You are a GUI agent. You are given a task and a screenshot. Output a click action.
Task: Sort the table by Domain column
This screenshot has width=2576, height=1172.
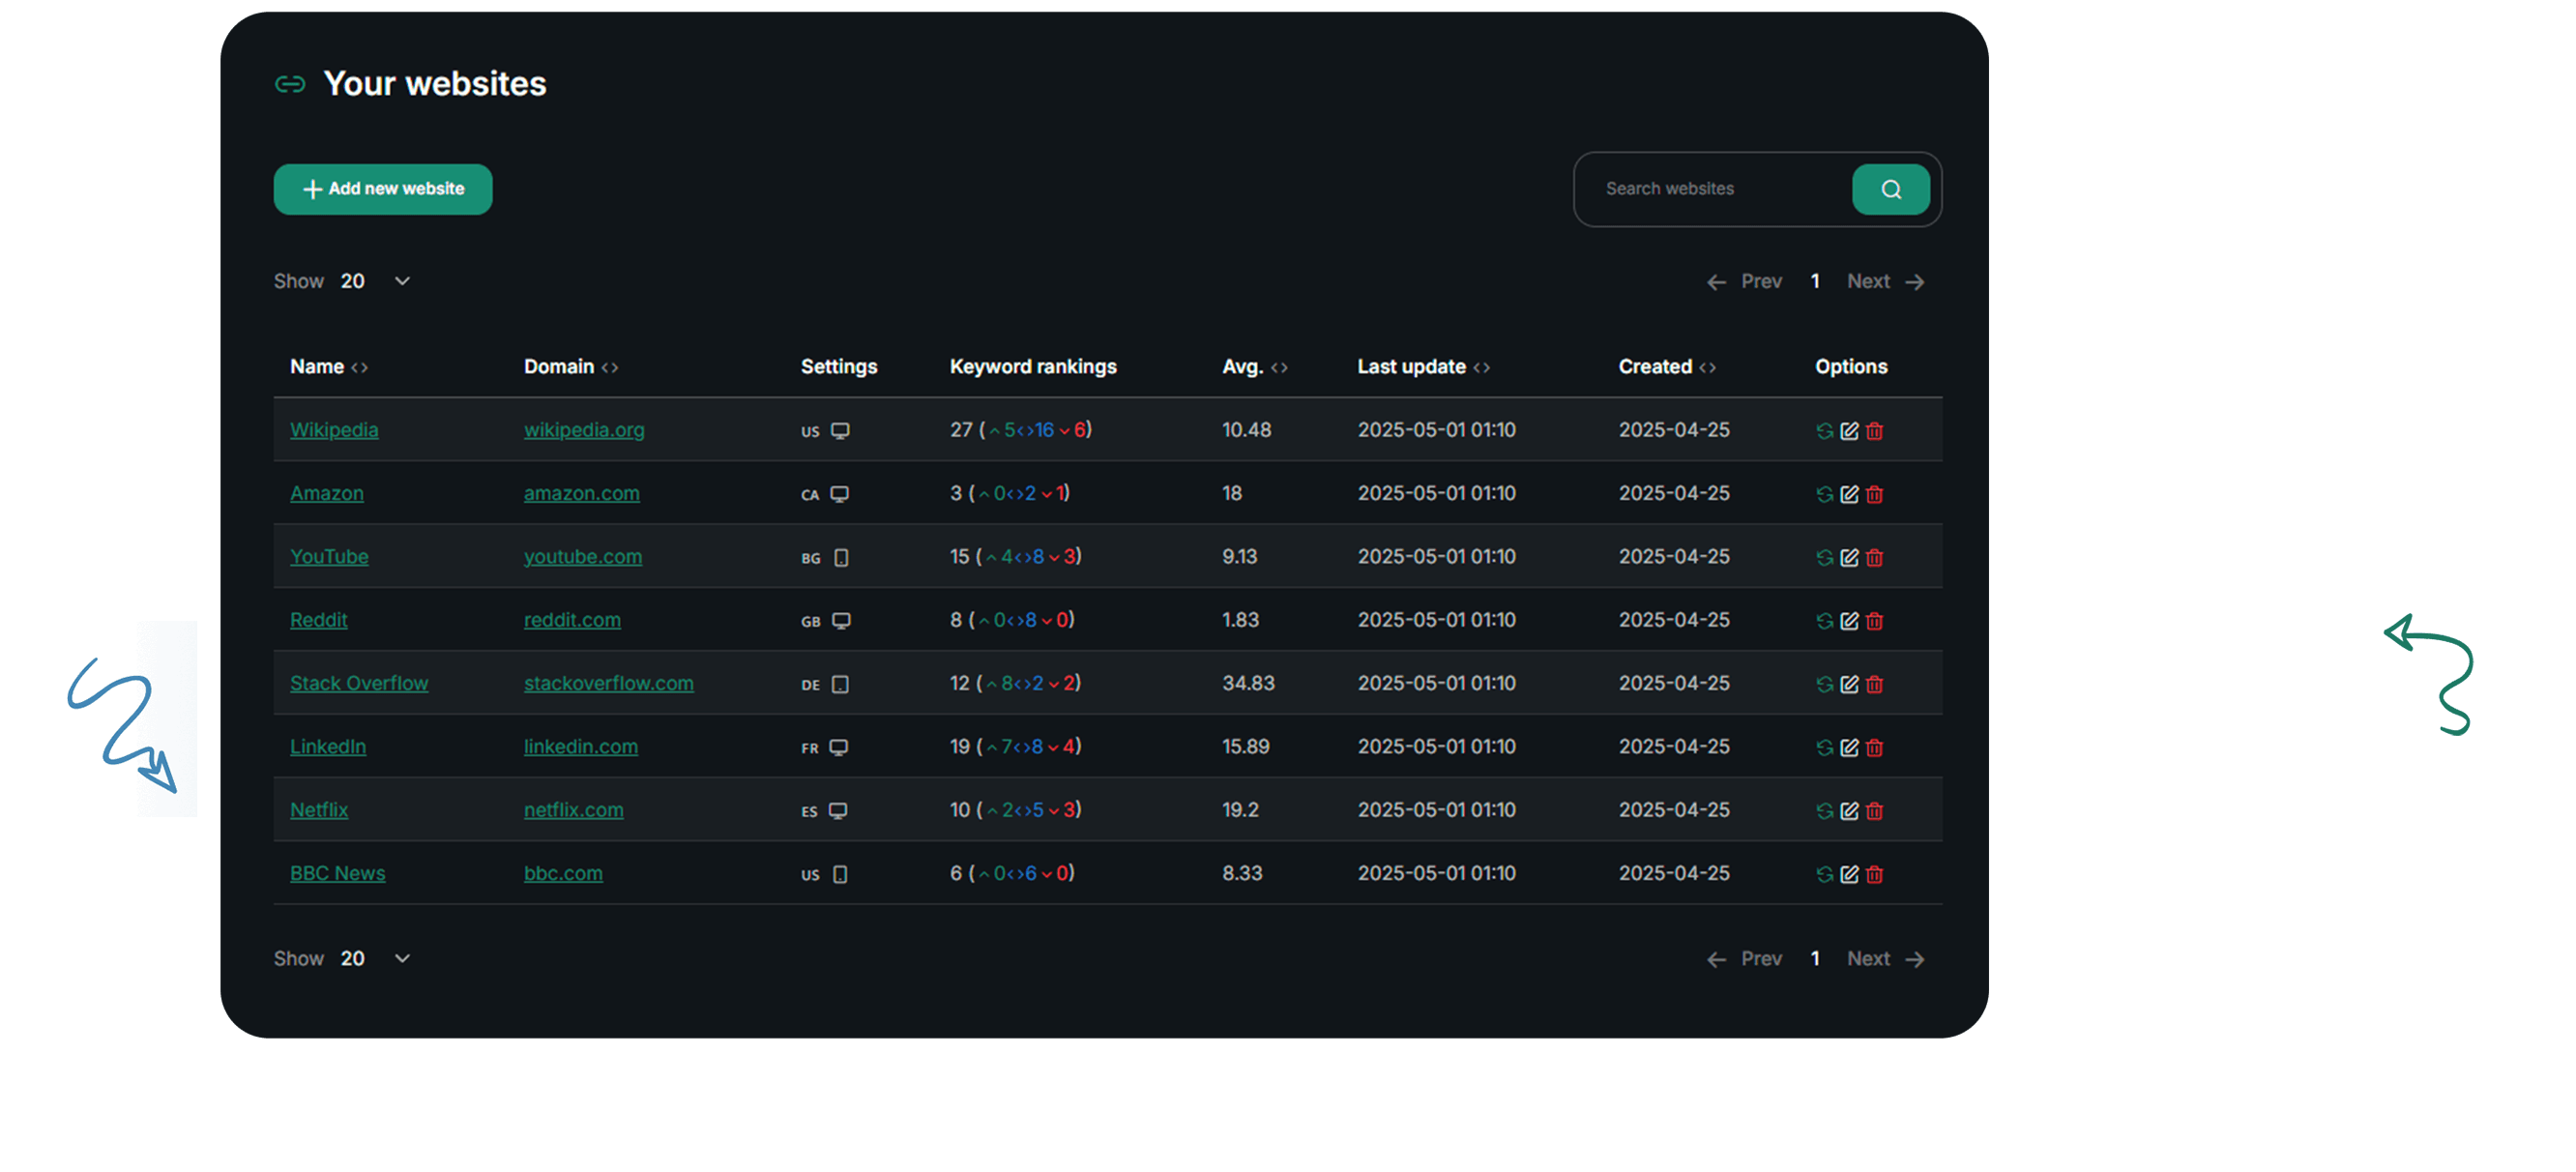(571, 367)
